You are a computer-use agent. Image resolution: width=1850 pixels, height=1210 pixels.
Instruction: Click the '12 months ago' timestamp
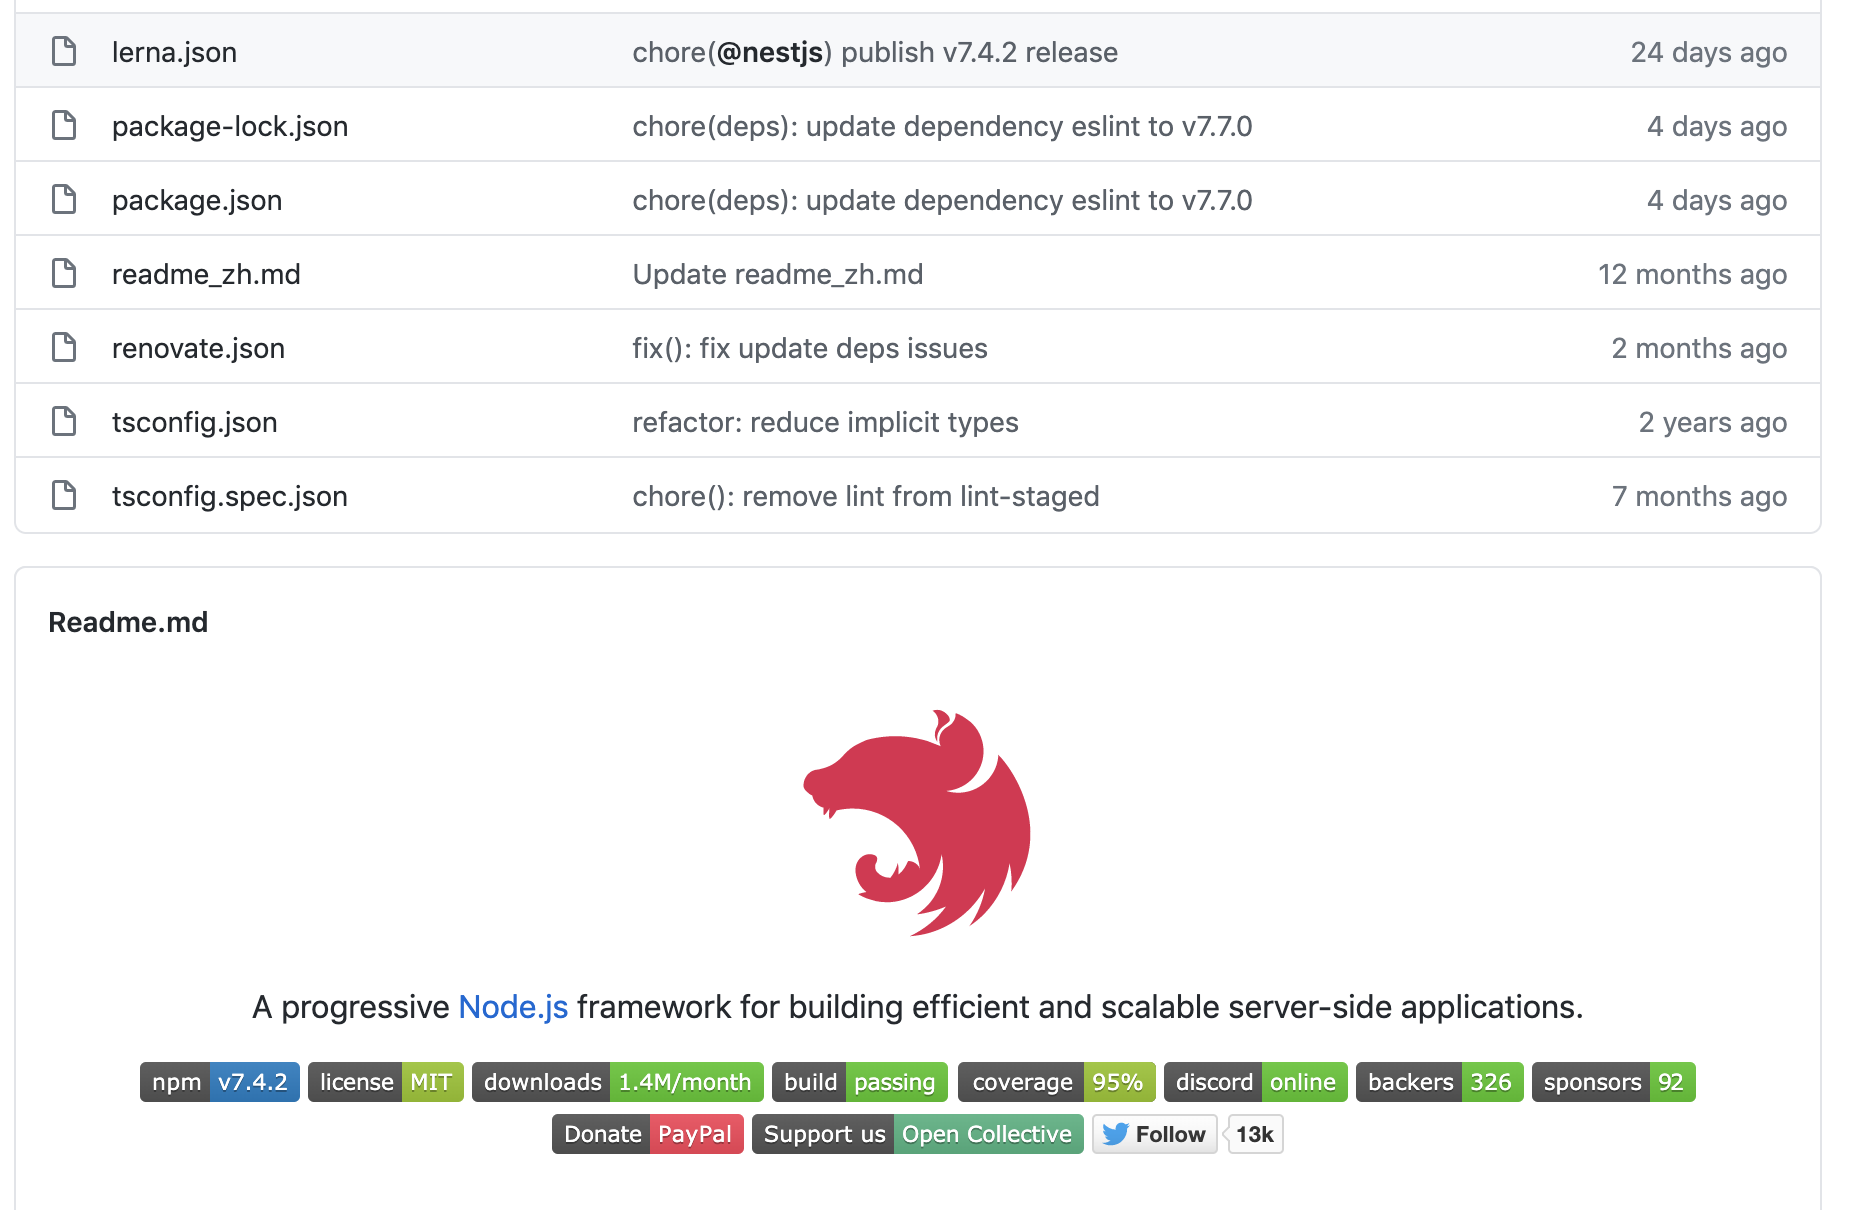pos(1693,274)
